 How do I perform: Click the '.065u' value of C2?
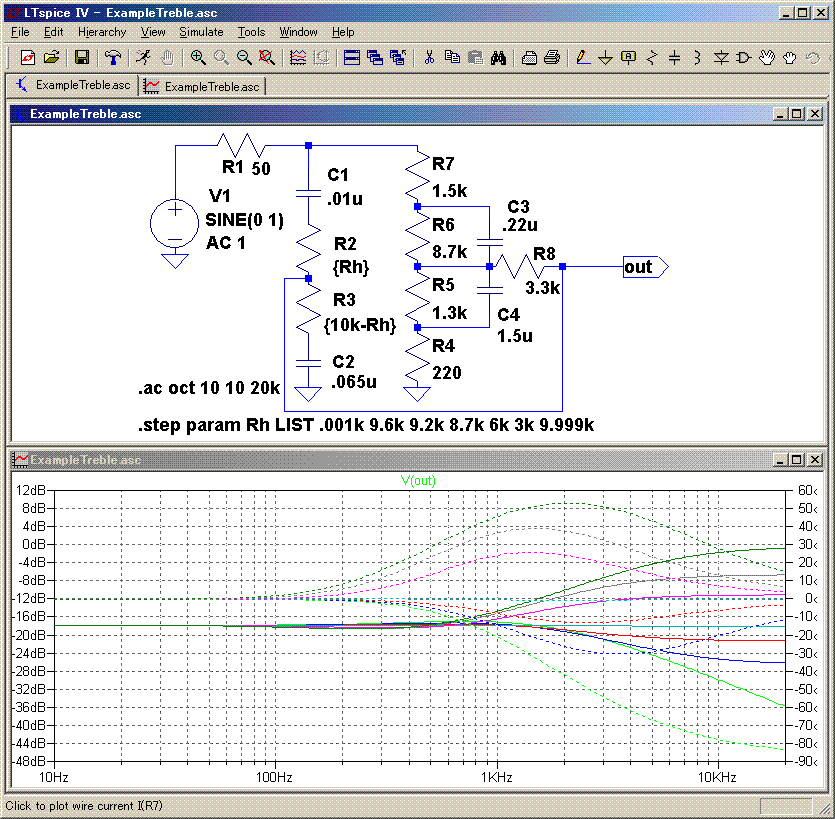(354, 382)
